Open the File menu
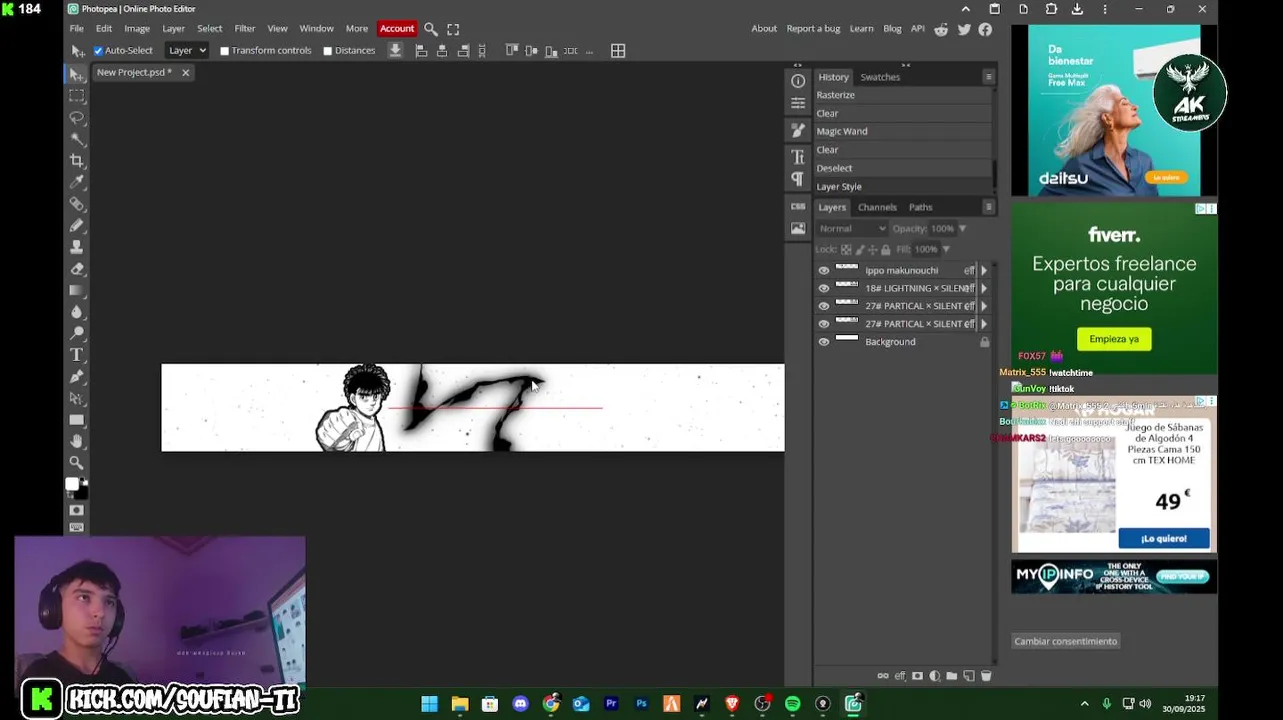The image size is (1283, 720). (x=76, y=29)
